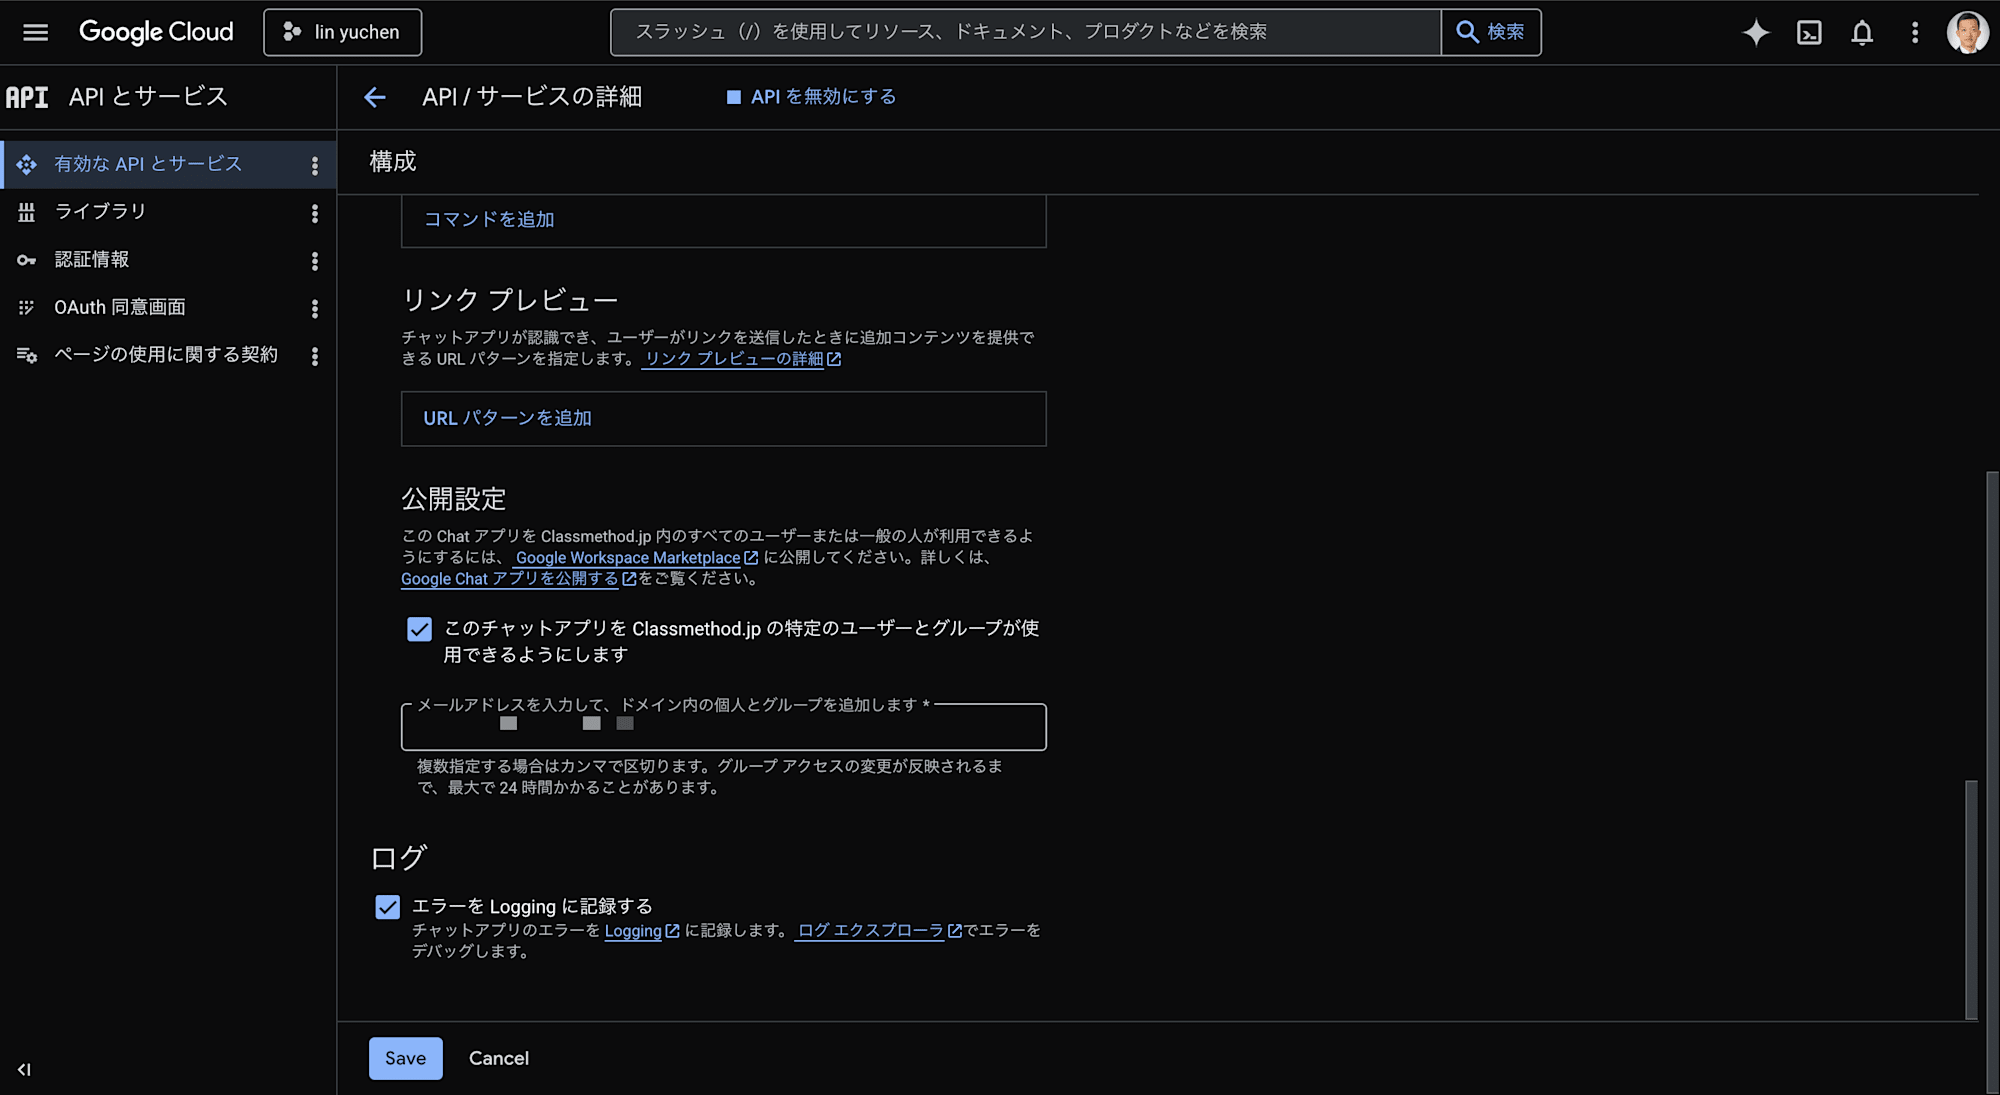Click the 公開設定 heading
The image size is (2000, 1095).
454,499
